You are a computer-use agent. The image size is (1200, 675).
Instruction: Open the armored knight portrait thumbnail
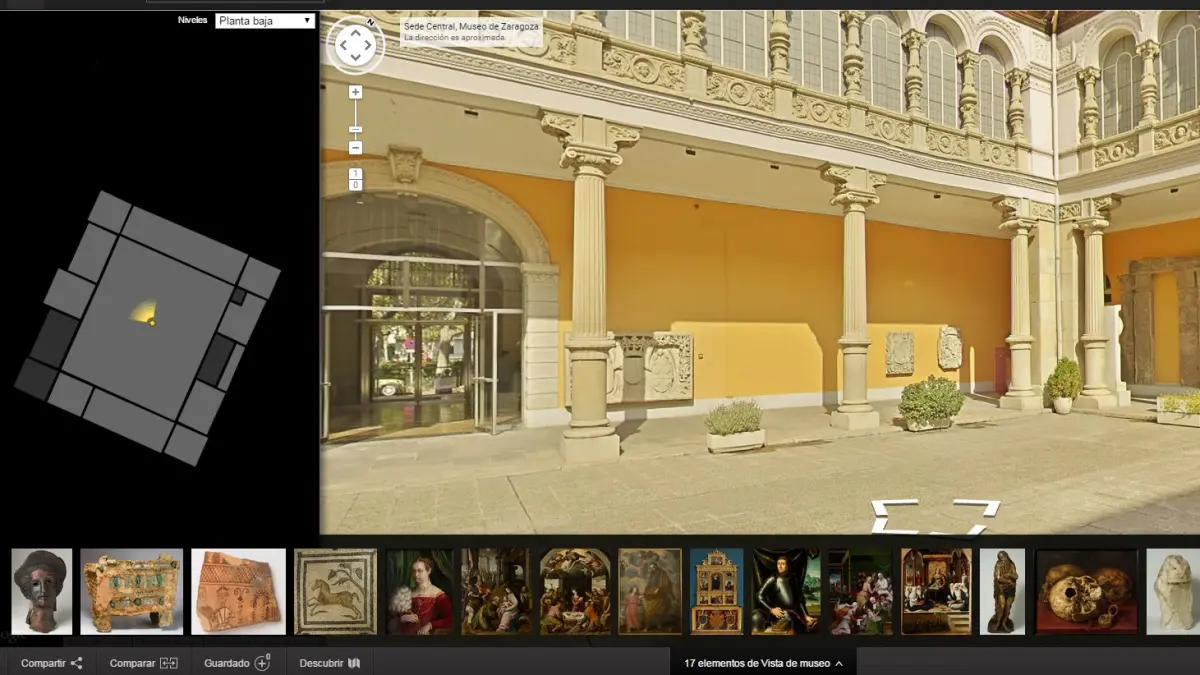click(x=785, y=591)
